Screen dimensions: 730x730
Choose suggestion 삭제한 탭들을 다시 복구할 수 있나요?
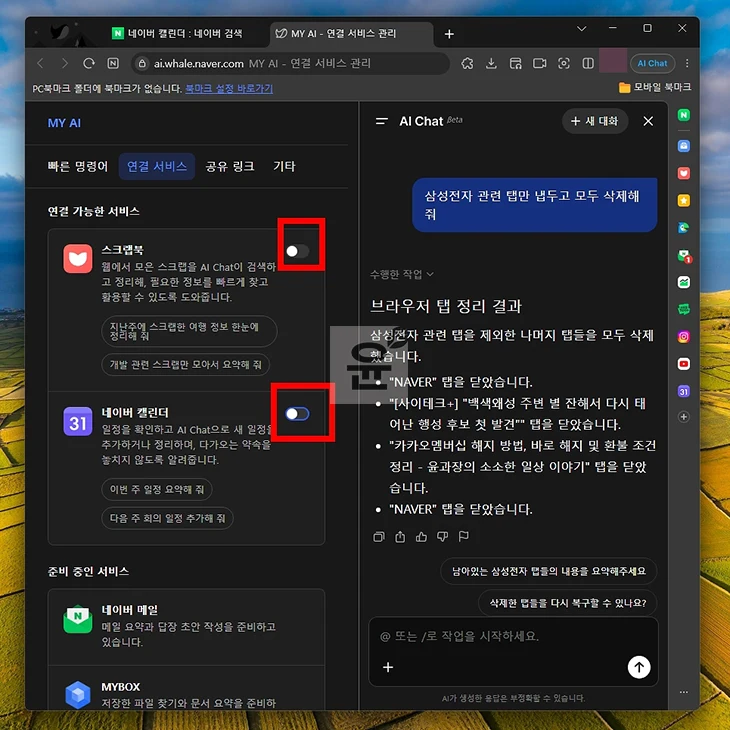568,603
